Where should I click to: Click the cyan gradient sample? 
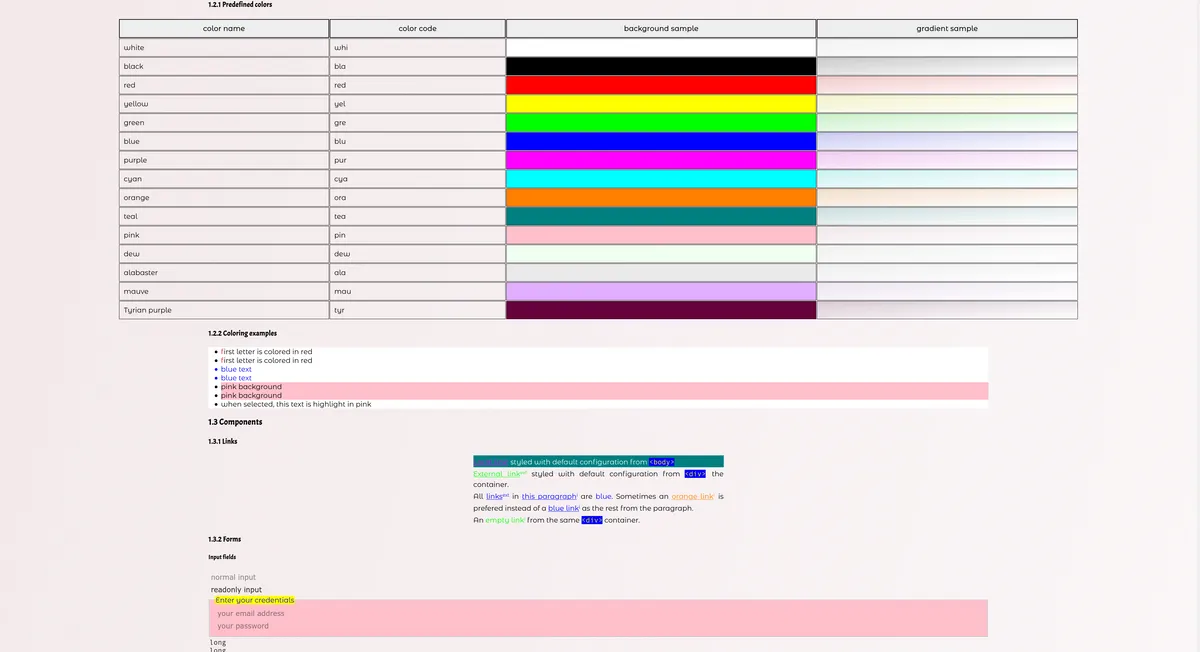[x=947, y=178]
